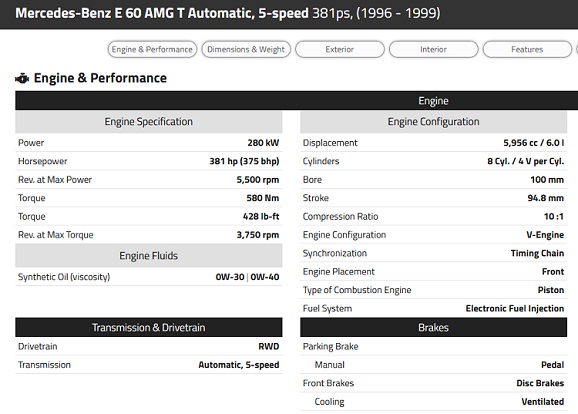Click the Front Brakes label

328,383
